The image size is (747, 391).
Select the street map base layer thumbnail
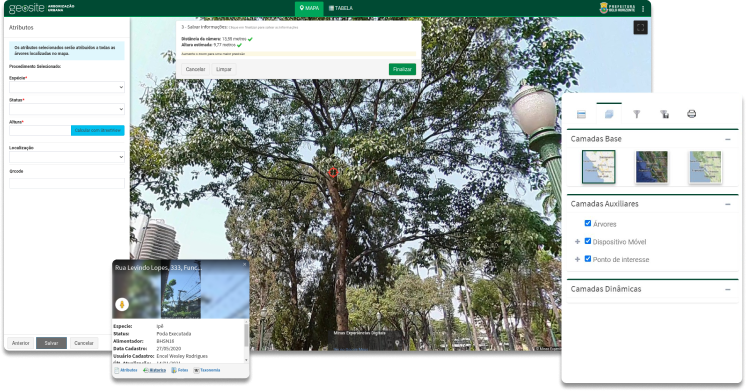[599, 167]
